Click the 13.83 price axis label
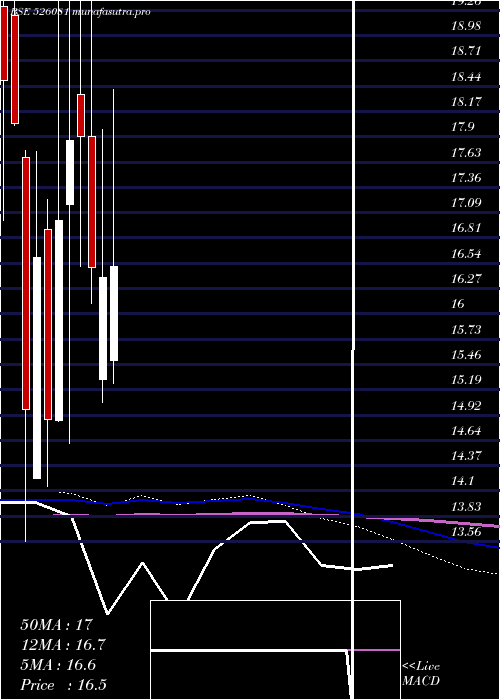 466,507
